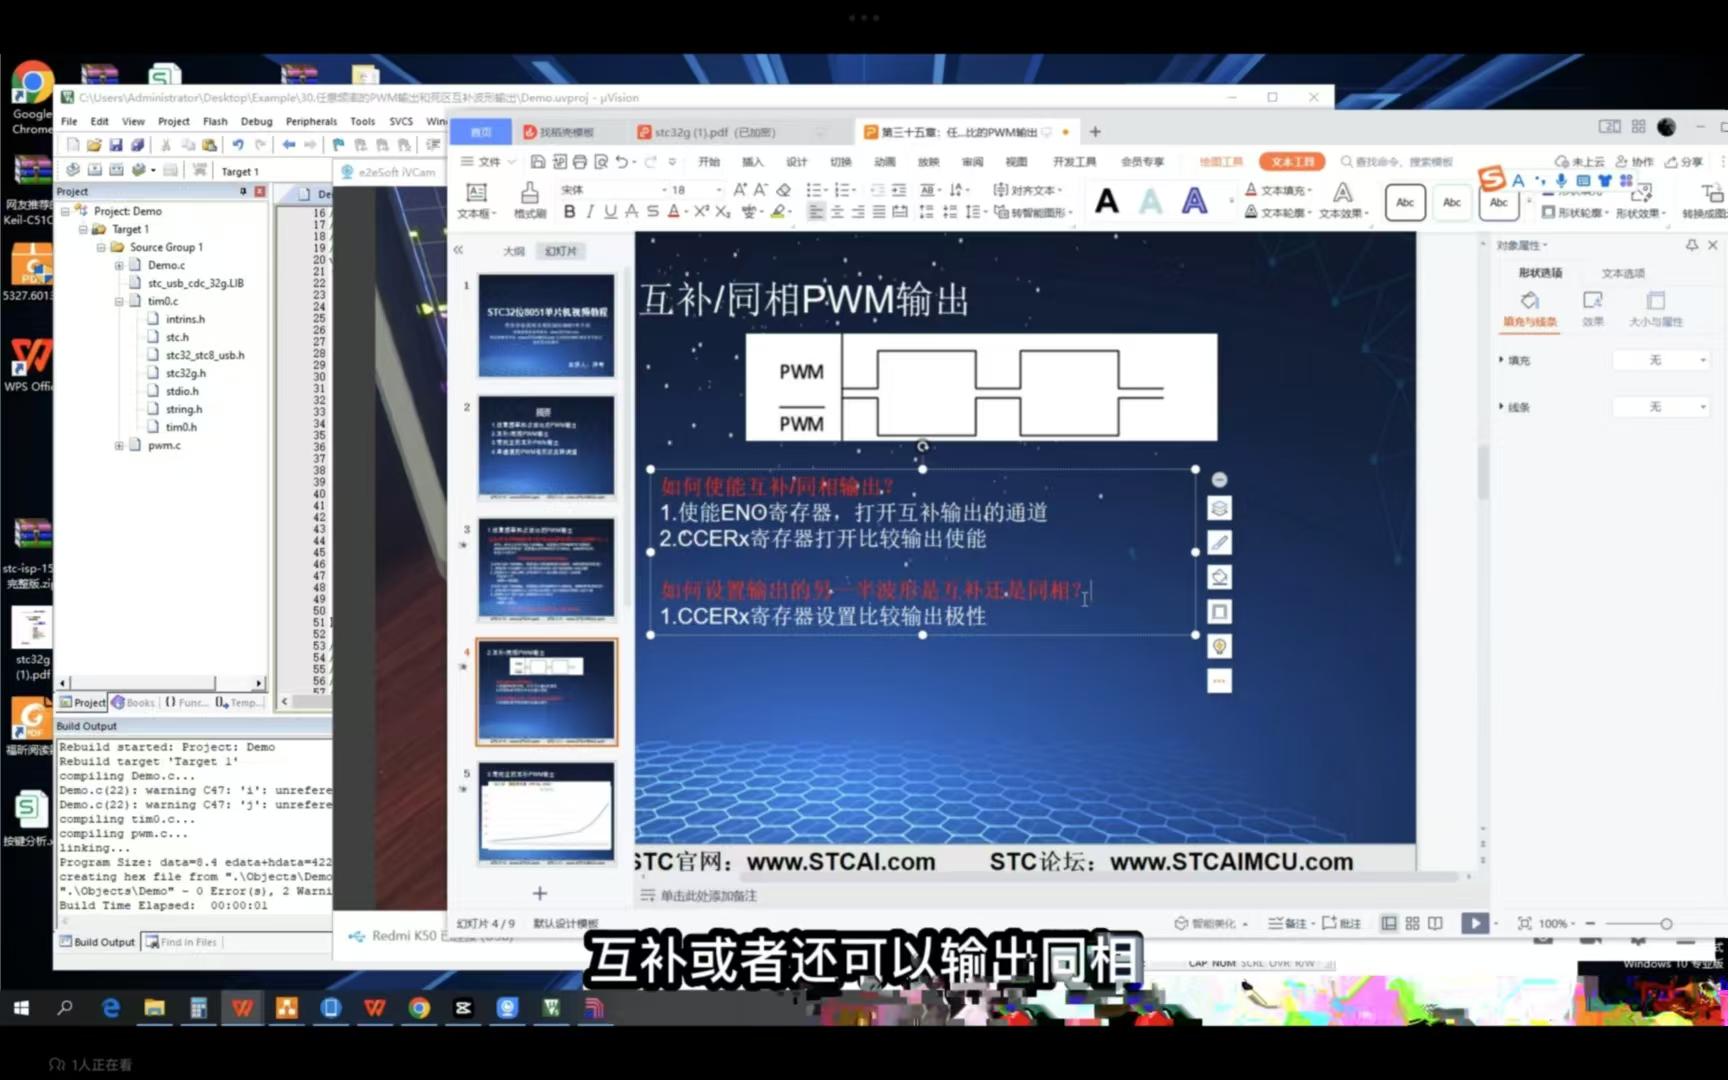
Task: Toggle underline formatting in WPS ribbon
Action: point(610,212)
